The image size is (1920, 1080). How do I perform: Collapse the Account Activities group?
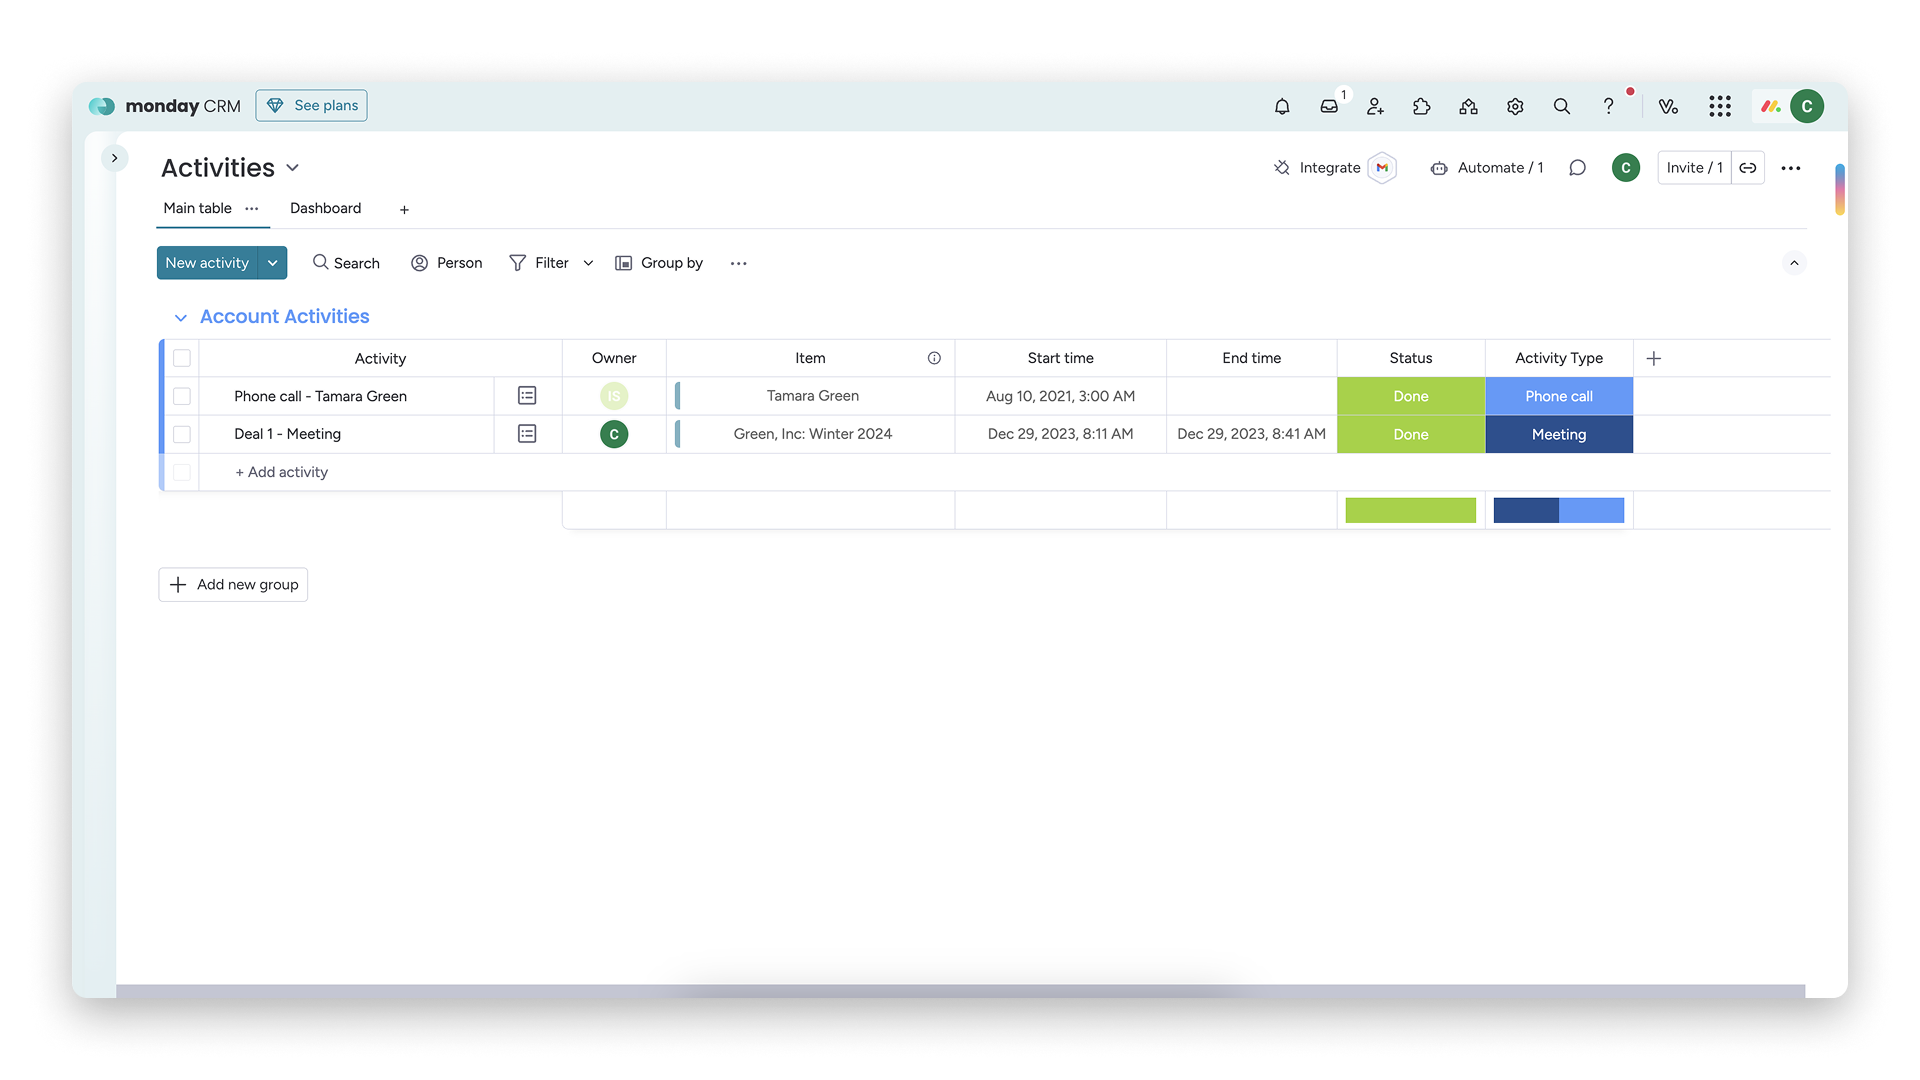(180, 318)
